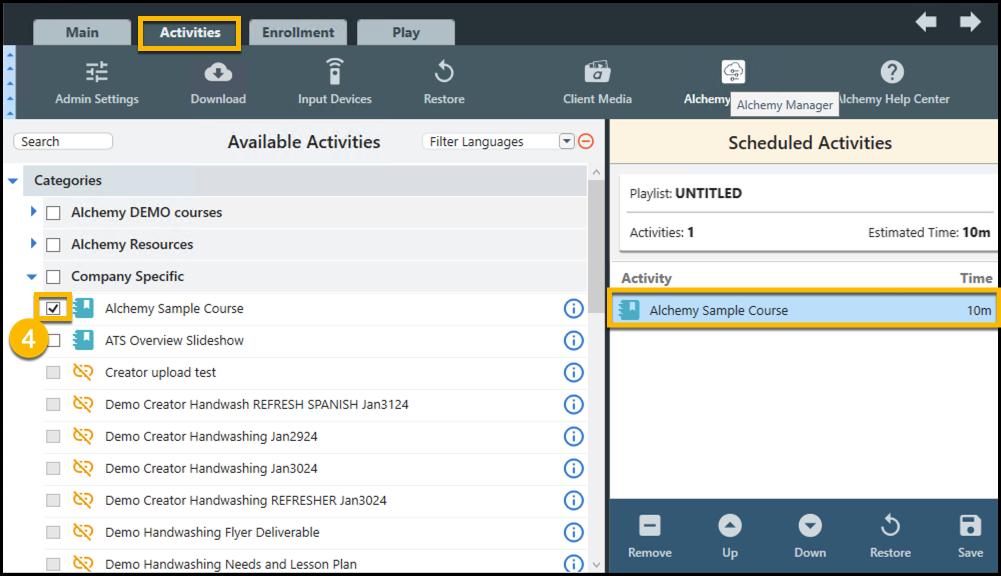Open Alchemy Help Center question mark icon
1001x576 pixels.
892,72
